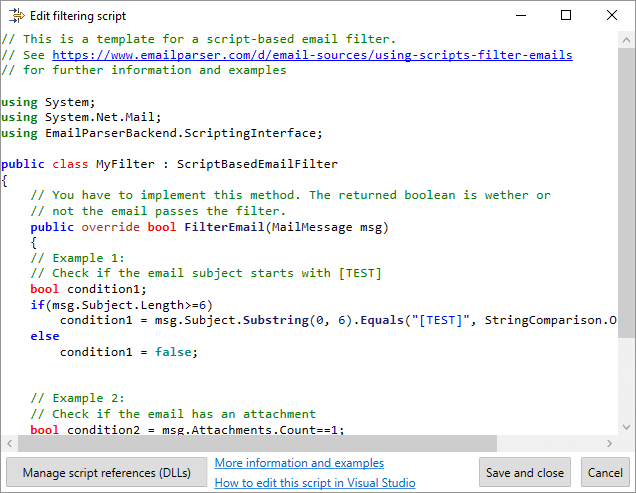Click Manage script references (DLLs) button
This screenshot has width=636, height=493.
(x=107, y=473)
